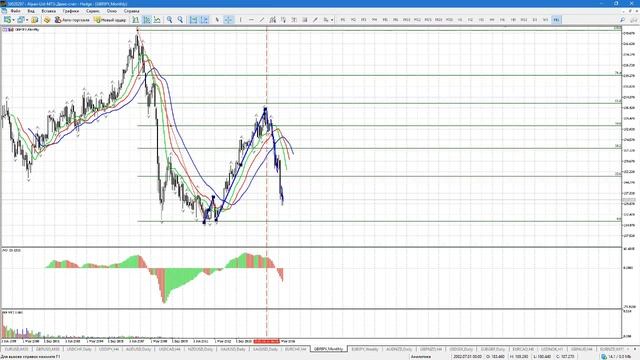
Task: Open the New Order button
Action: click(110, 20)
